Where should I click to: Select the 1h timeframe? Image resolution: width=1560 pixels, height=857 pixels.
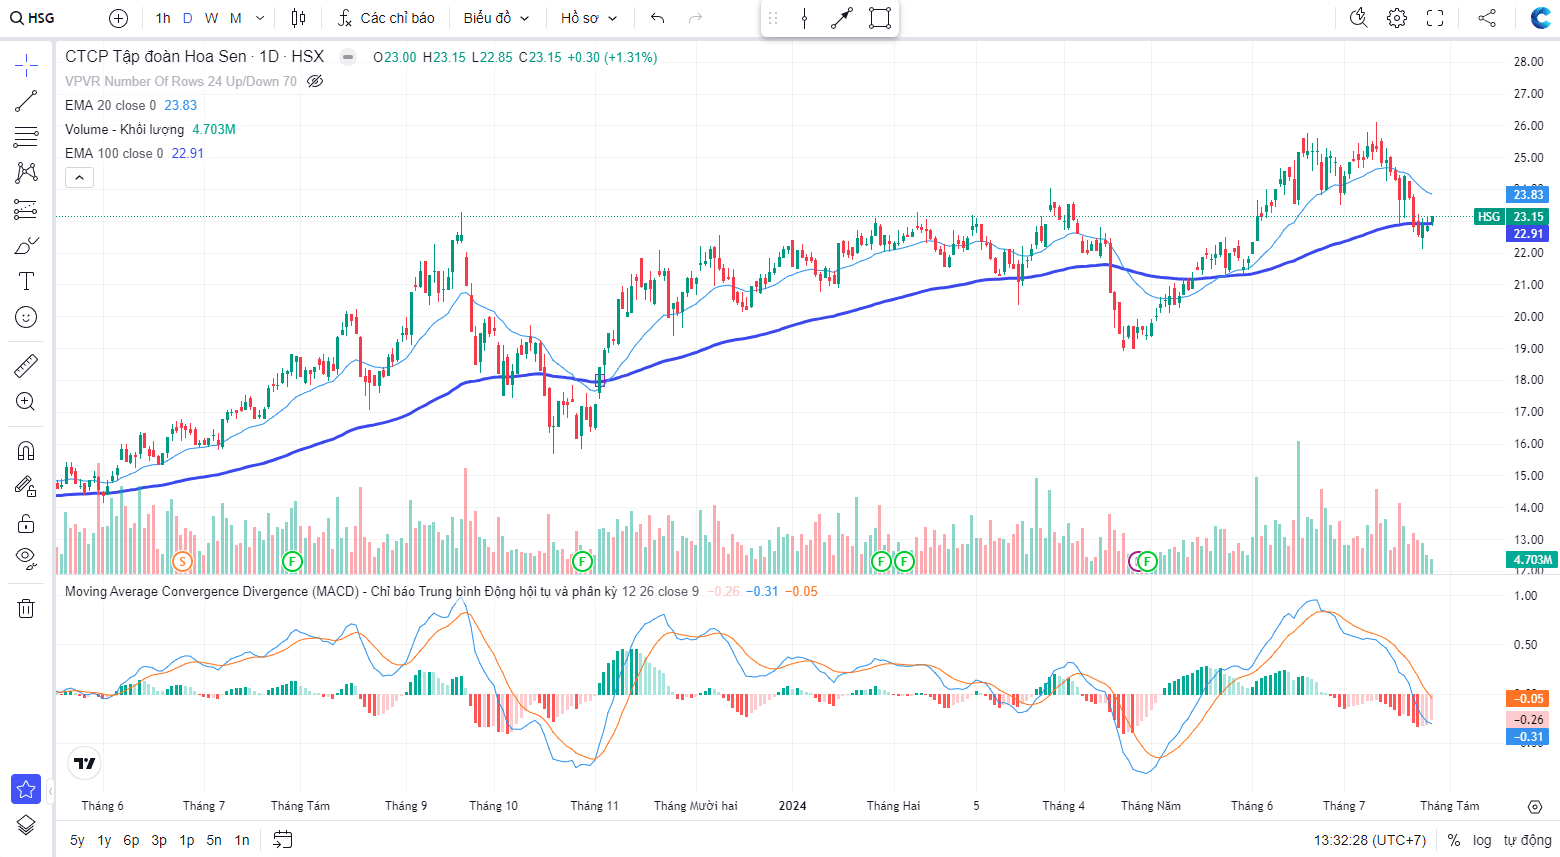pyautogui.click(x=163, y=18)
